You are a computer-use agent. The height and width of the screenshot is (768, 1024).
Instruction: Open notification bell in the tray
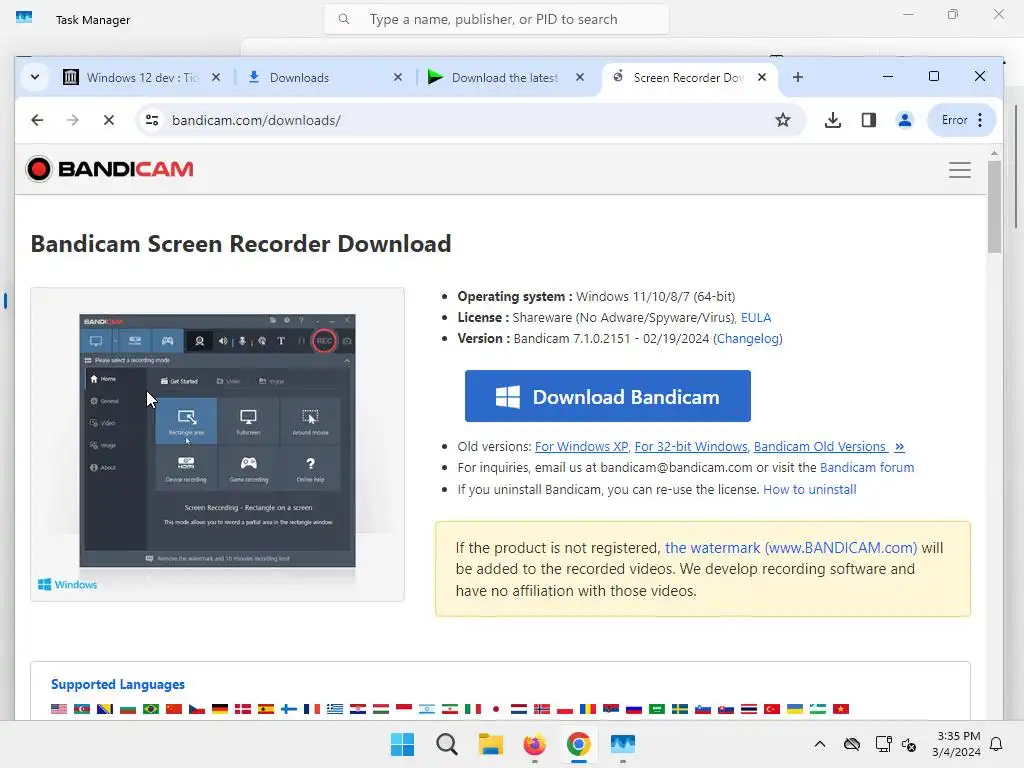pyautogui.click(x=997, y=744)
